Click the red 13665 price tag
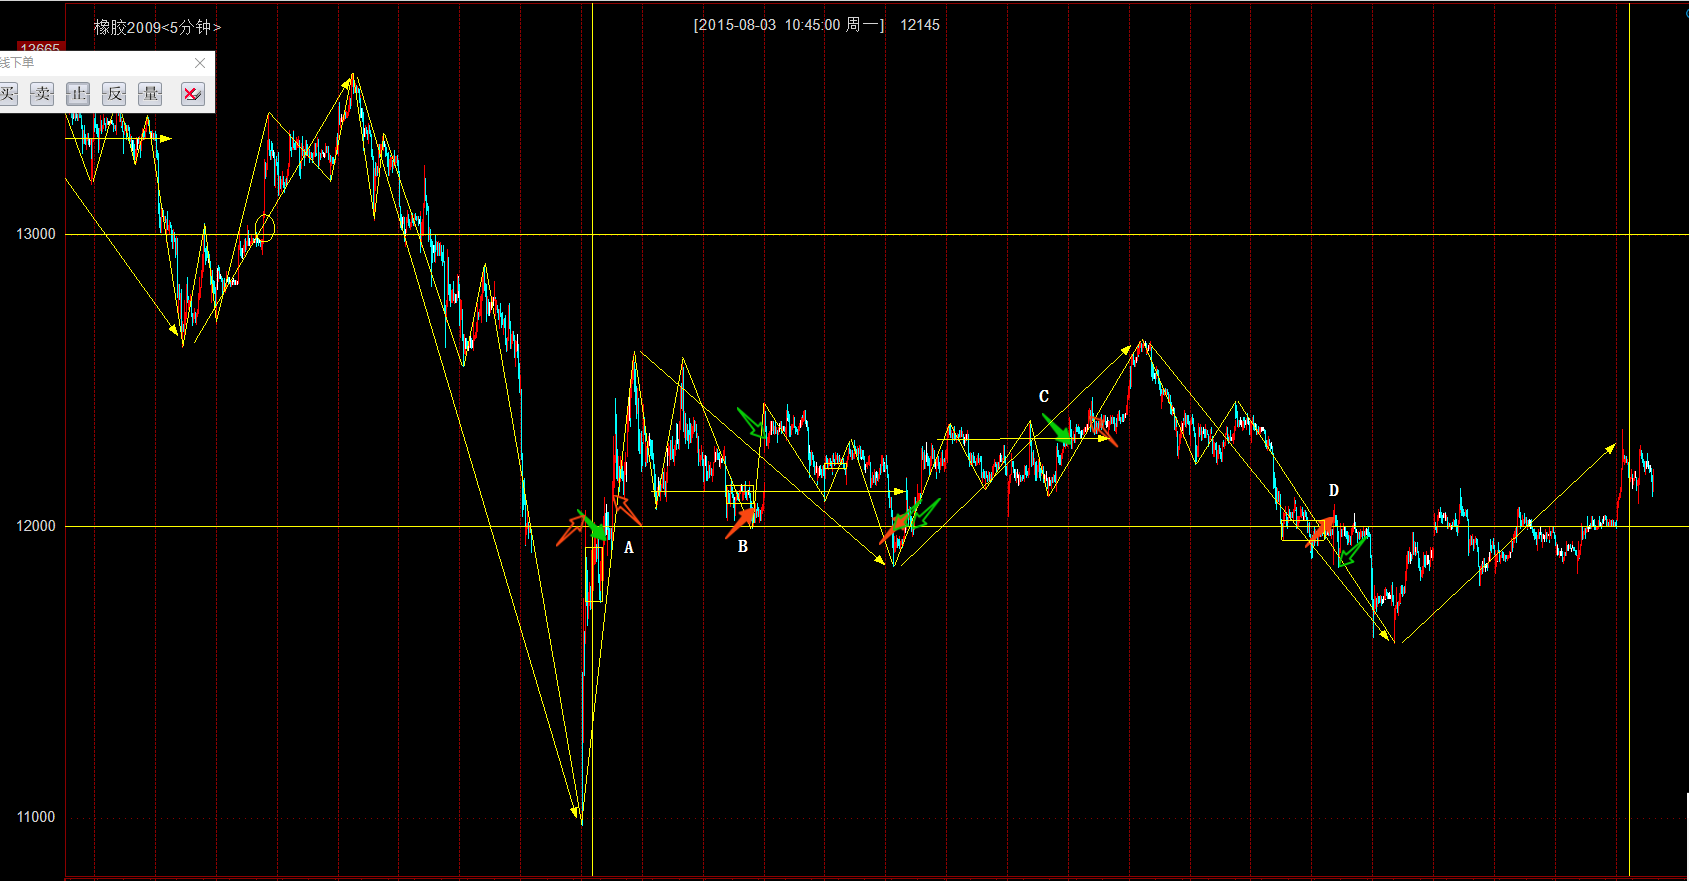 [40, 48]
